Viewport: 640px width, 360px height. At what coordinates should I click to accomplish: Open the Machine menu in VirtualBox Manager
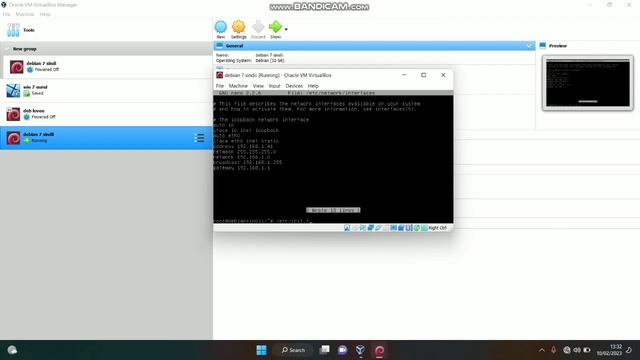[x=24, y=14]
